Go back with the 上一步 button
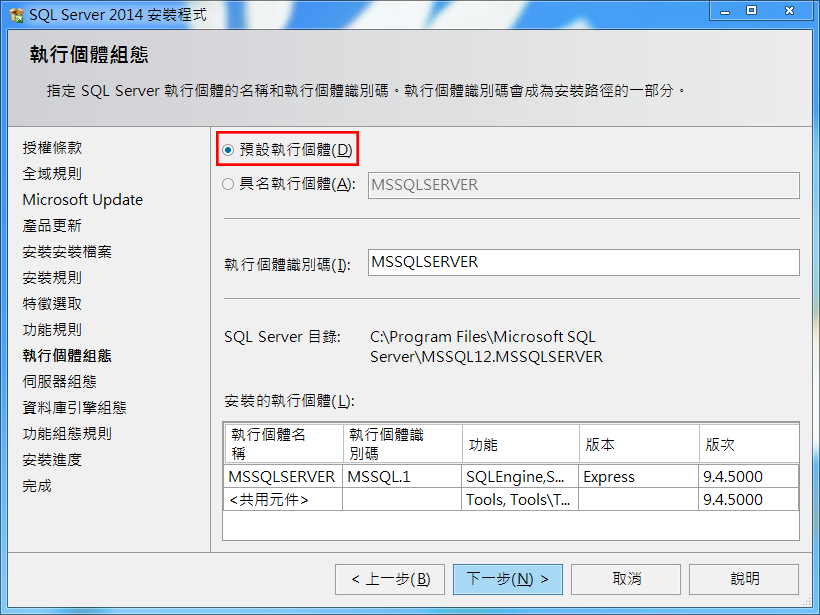 (x=390, y=579)
